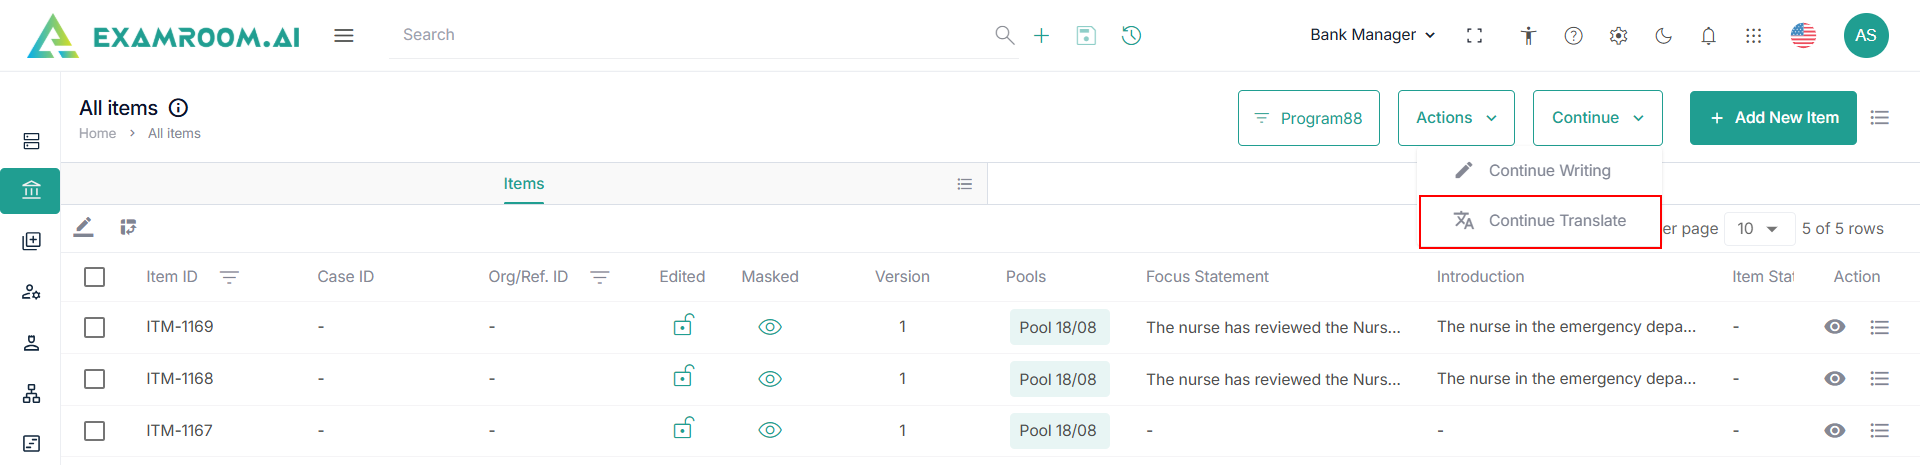Enter fullscreen mode

coord(1474,36)
